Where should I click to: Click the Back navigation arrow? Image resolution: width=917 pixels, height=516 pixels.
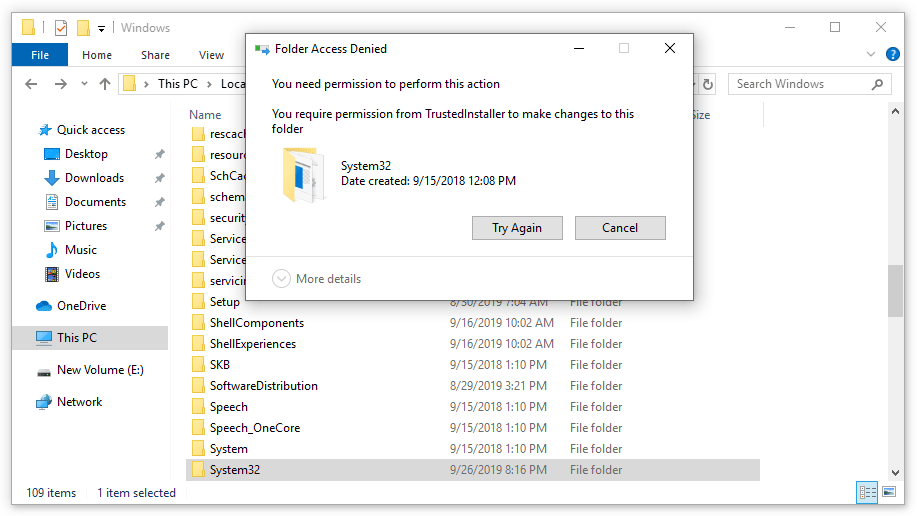(x=34, y=84)
